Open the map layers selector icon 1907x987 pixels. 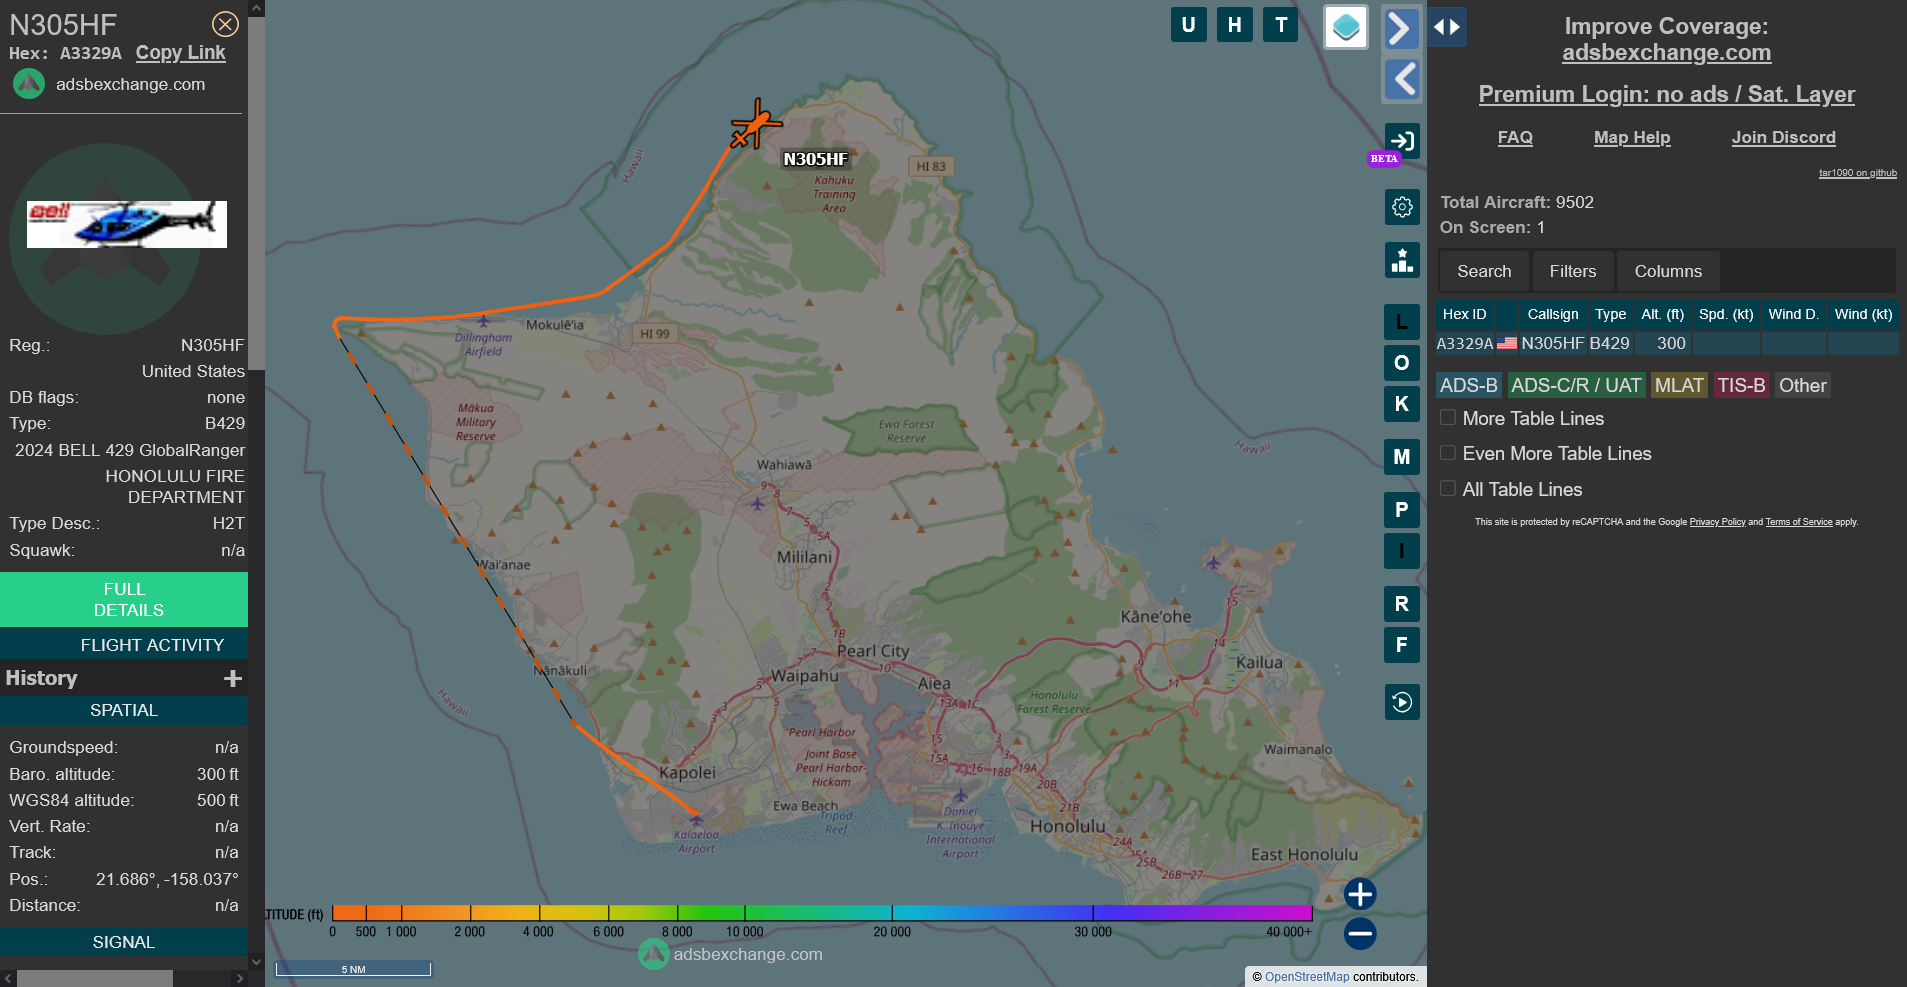[x=1346, y=27]
